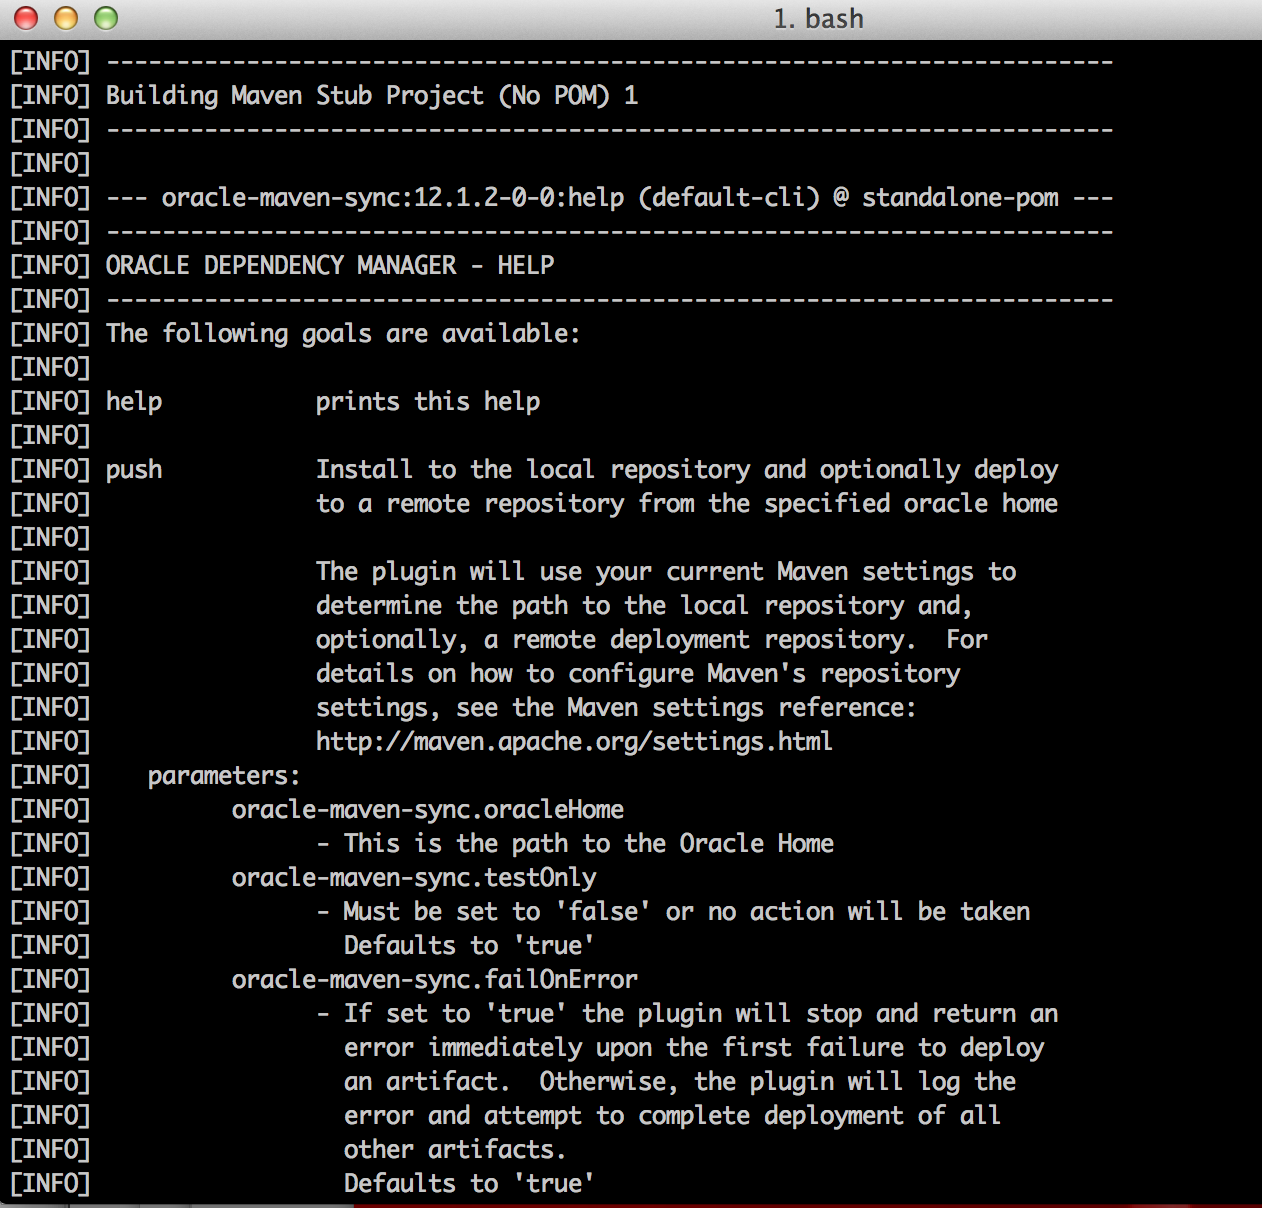
Task: Close the bash terminal window
Action: [26, 18]
